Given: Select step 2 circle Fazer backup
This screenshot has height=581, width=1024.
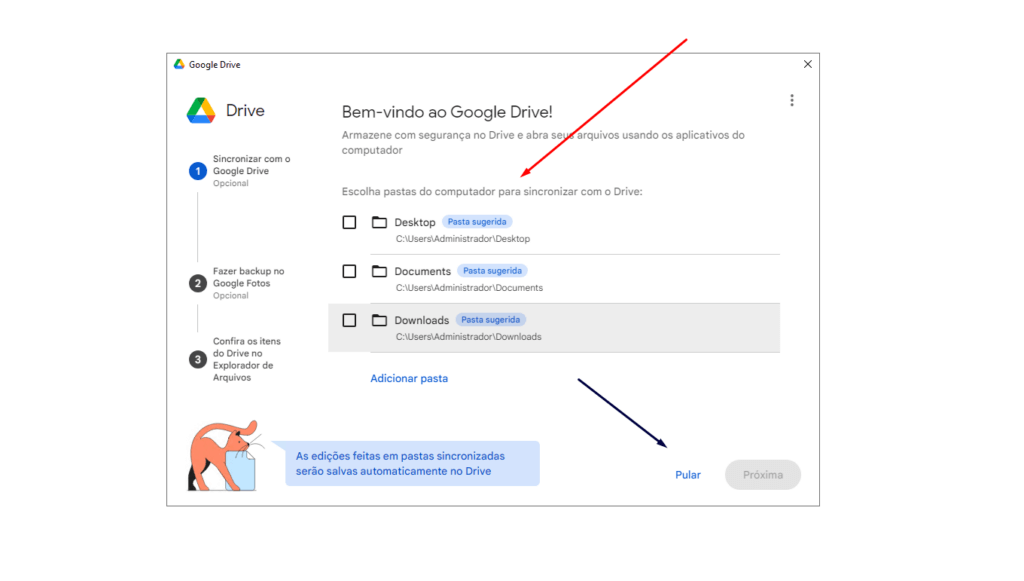Looking at the screenshot, I should point(198,283).
